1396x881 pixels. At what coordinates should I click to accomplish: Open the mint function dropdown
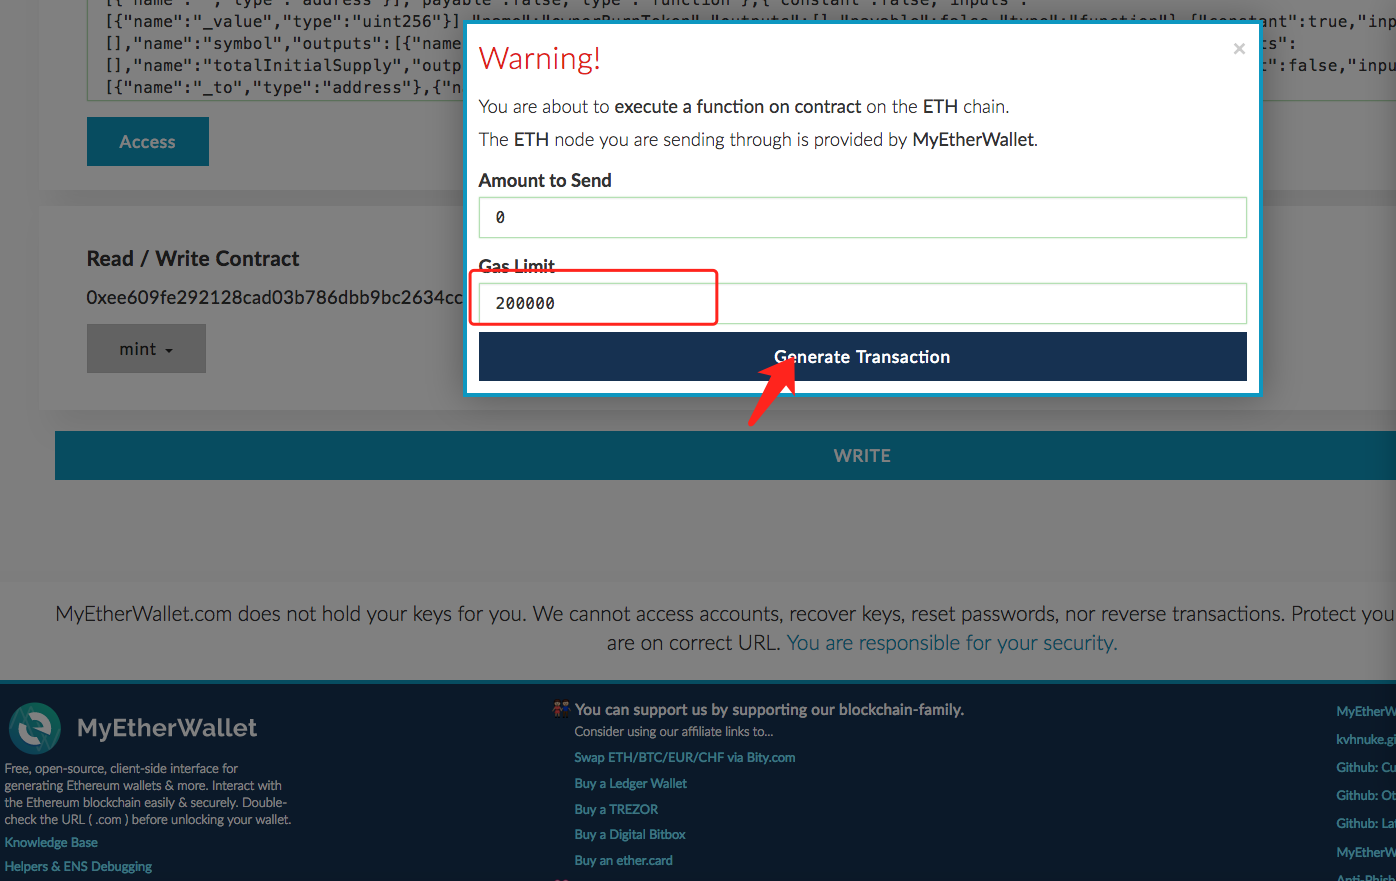(146, 349)
